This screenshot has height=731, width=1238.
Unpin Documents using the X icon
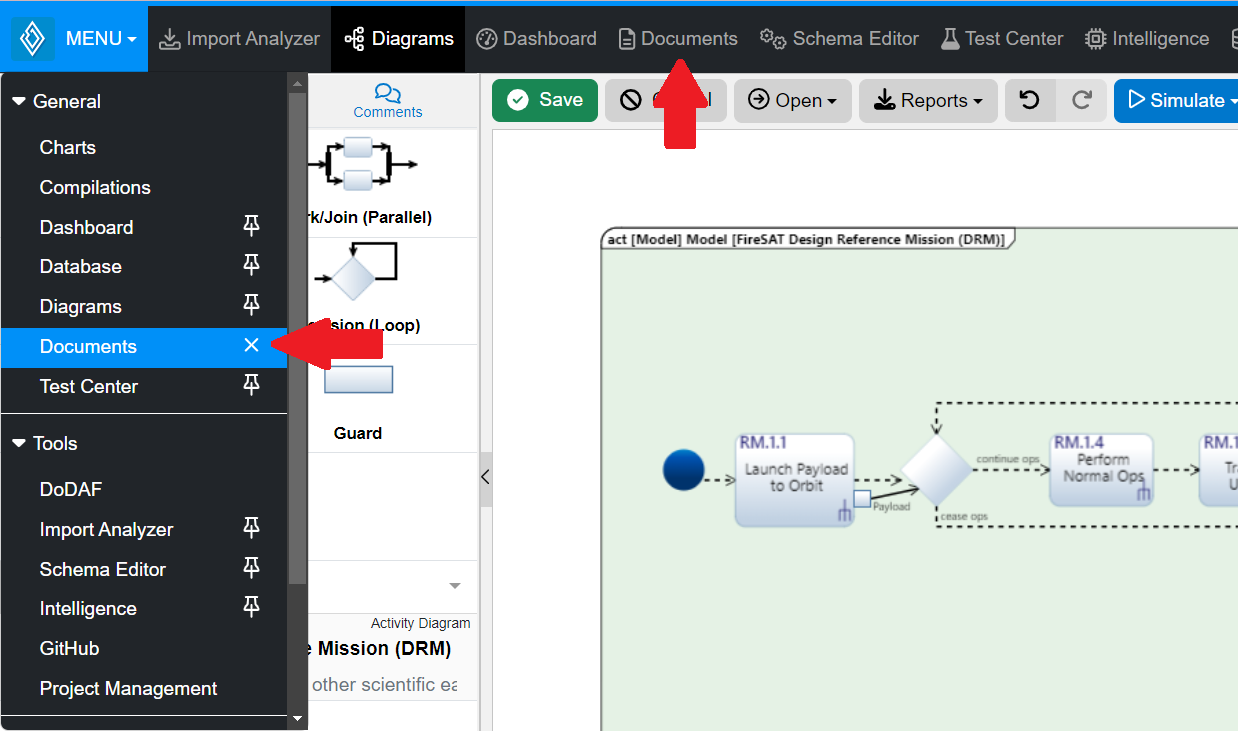251,346
